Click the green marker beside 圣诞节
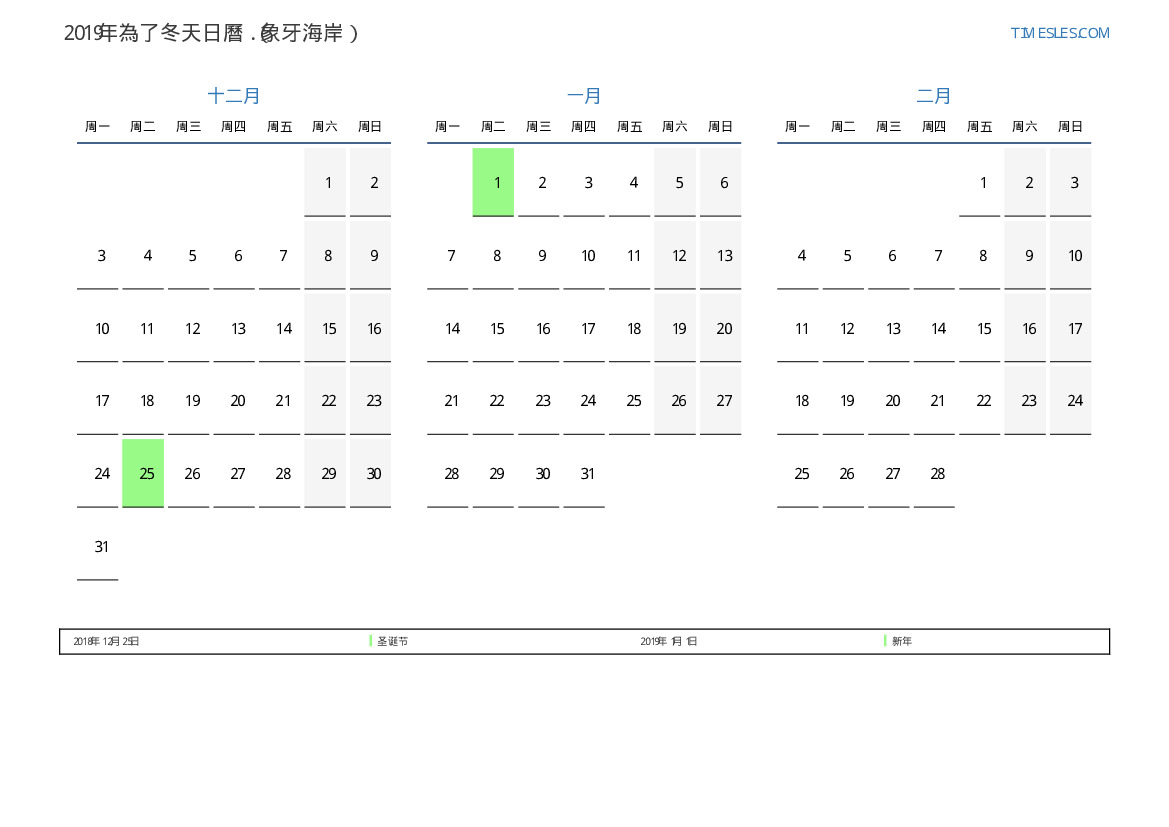The image size is (1169, 827). (x=371, y=641)
